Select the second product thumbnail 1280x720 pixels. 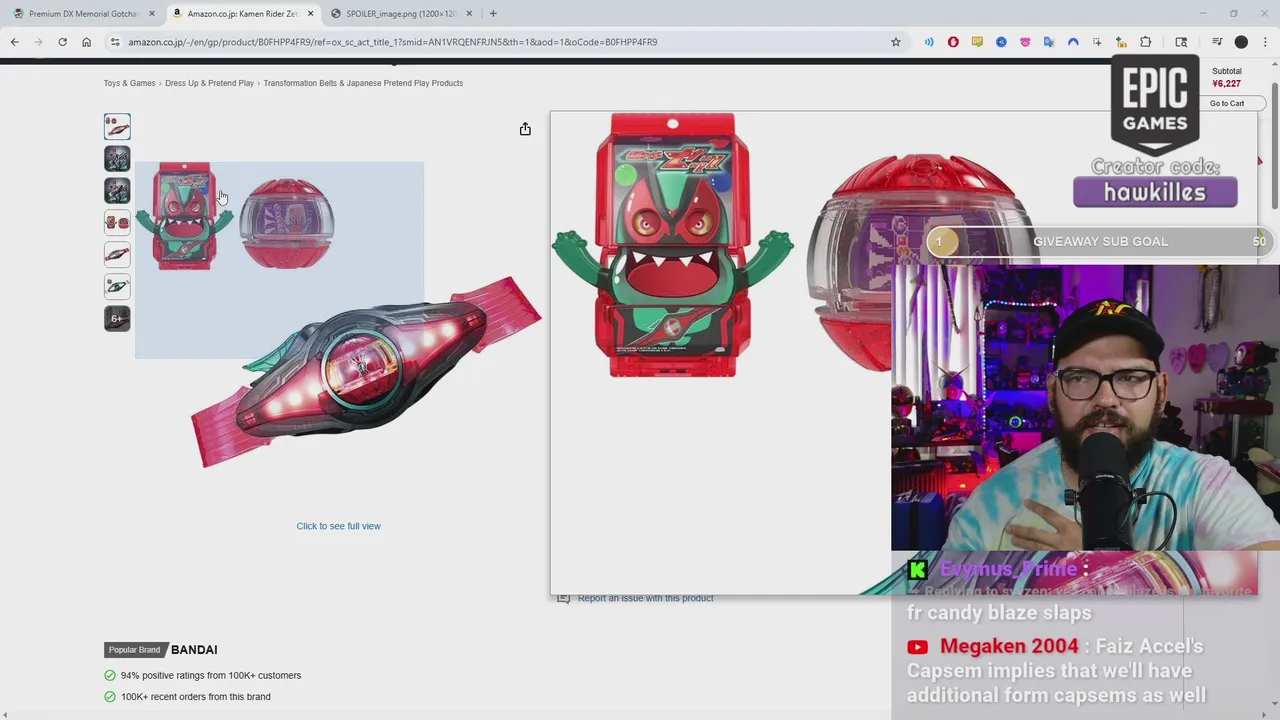(117, 159)
